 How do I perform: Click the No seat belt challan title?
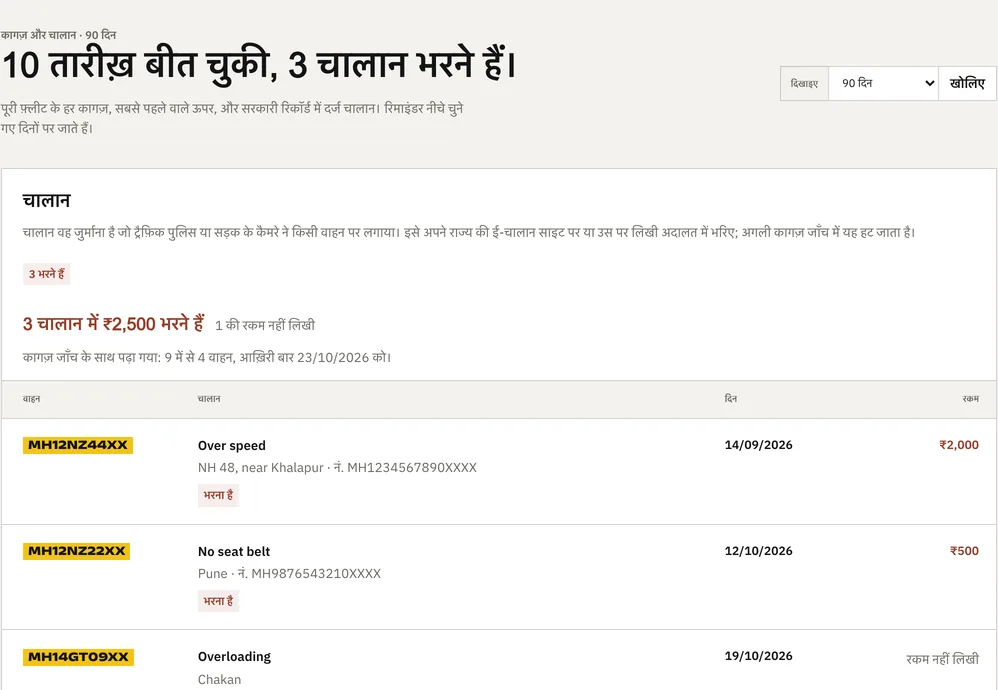pyautogui.click(x=234, y=551)
